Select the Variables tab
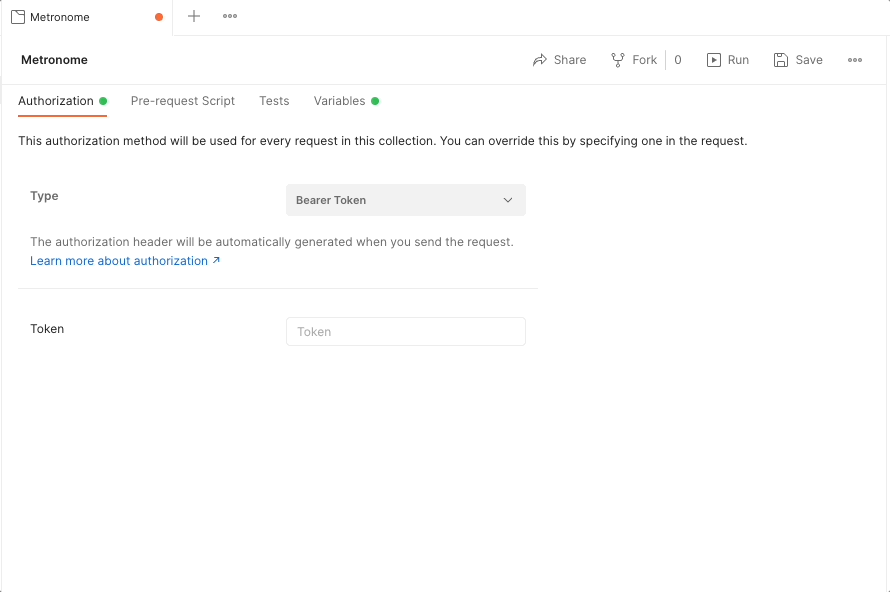The width and height of the screenshot is (890, 592). (x=339, y=101)
